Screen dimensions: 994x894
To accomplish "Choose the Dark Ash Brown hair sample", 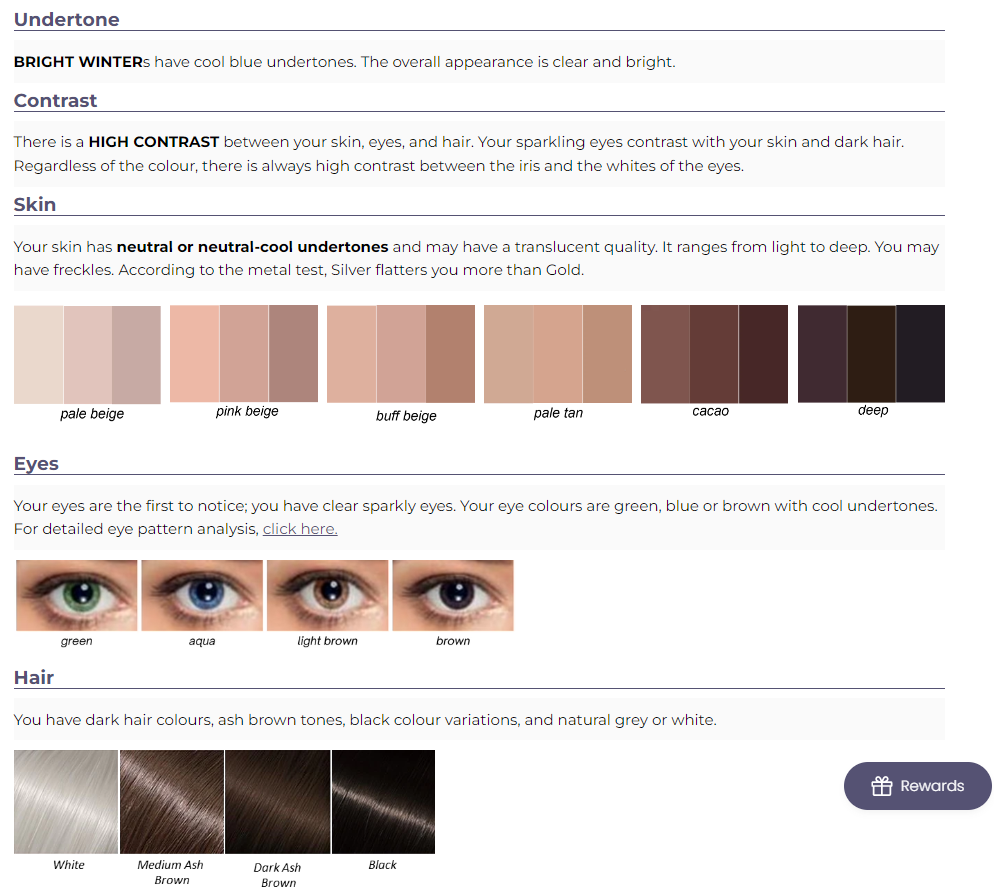I will click(x=278, y=802).
